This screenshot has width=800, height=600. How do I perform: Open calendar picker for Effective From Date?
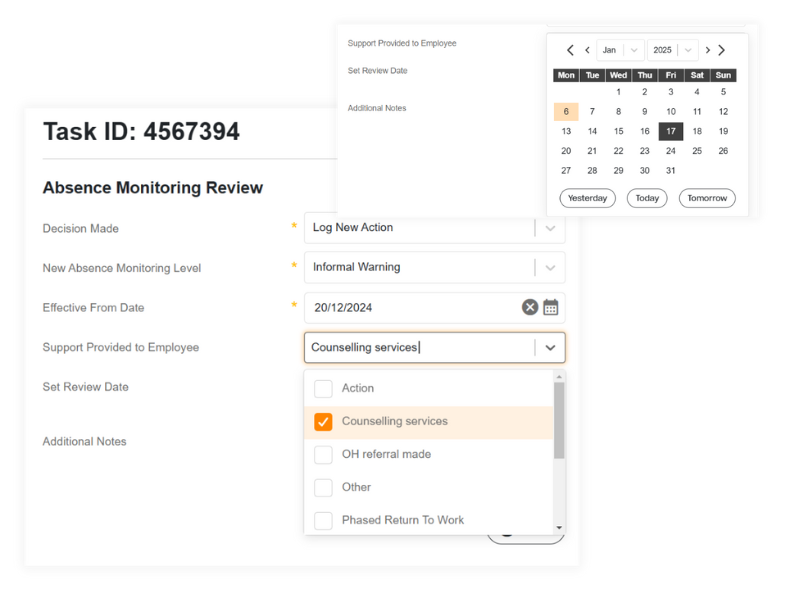tap(551, 307)
